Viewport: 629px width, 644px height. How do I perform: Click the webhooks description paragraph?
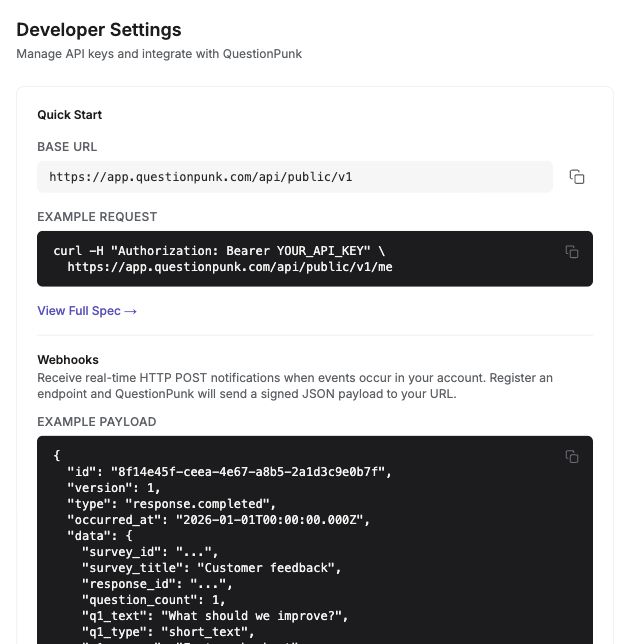coord(295,386)
